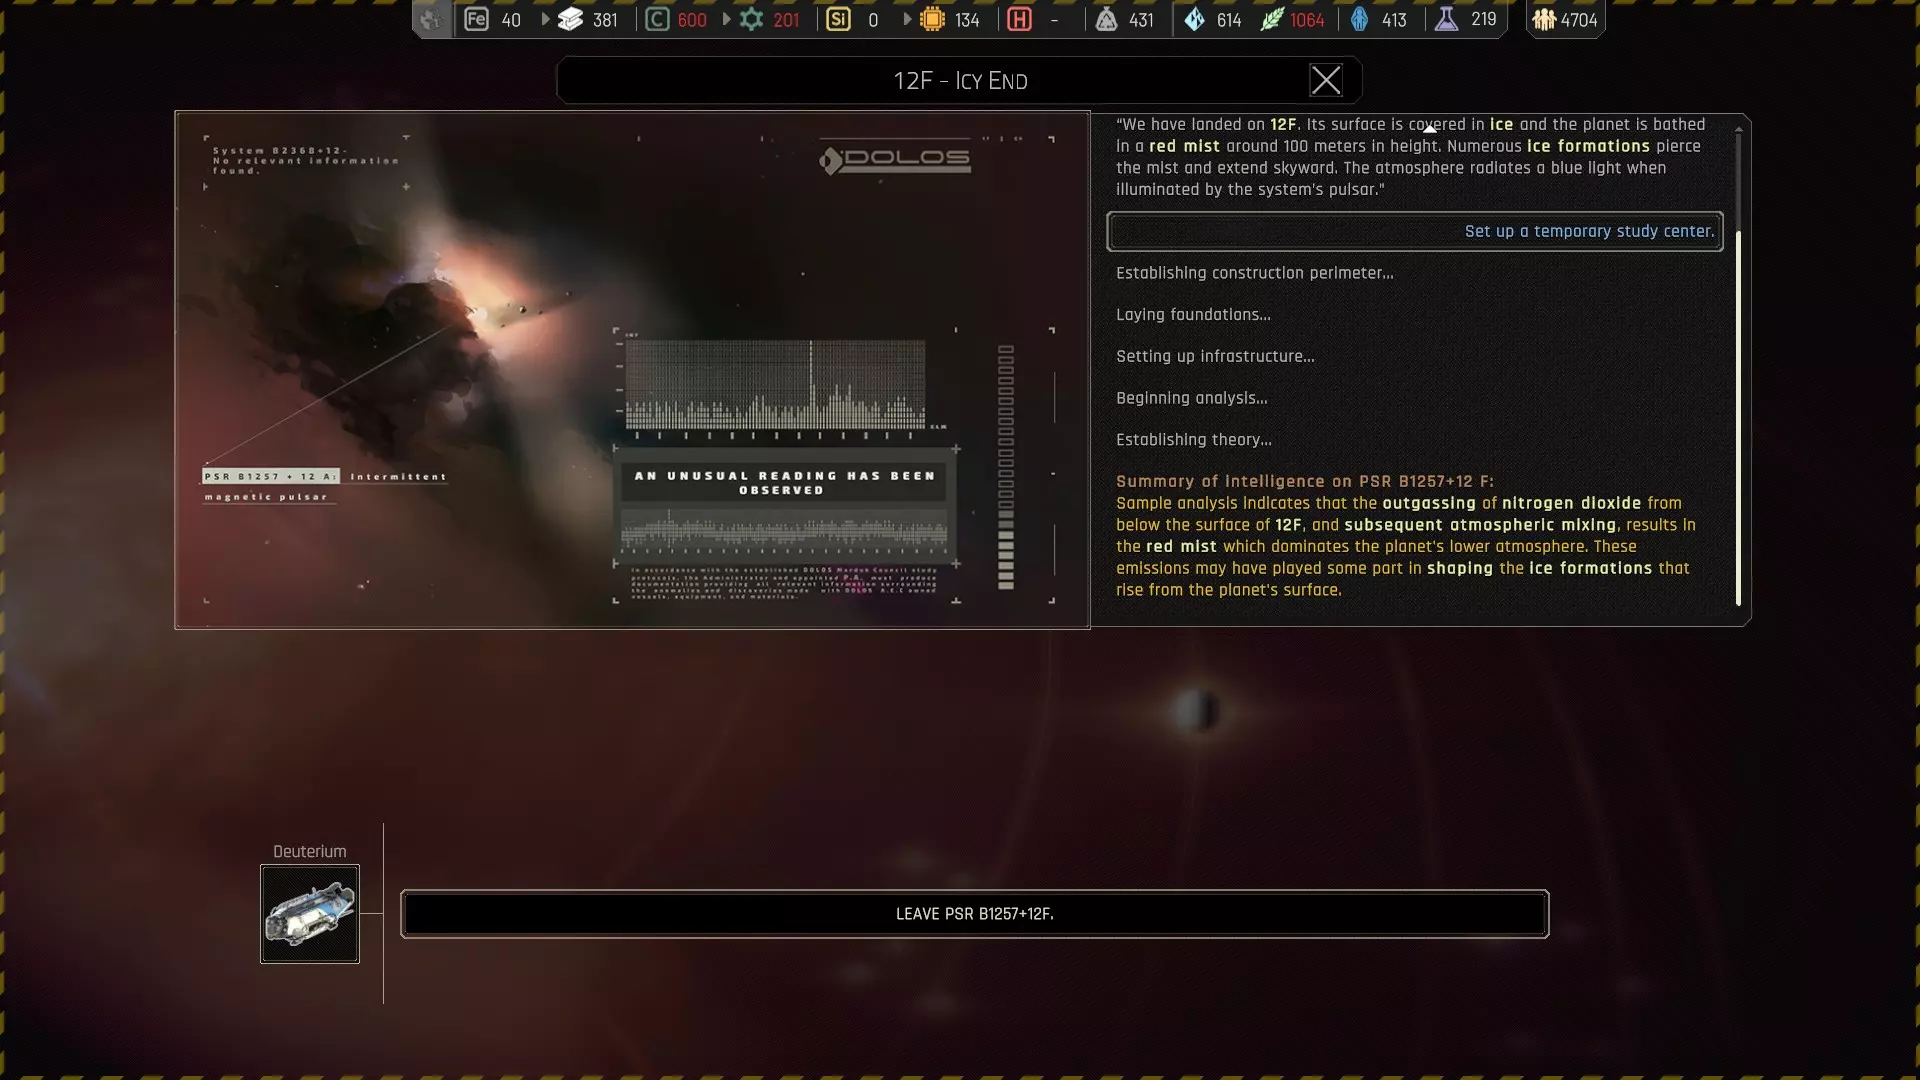Click the green leaf food resource icon
Viewport: 1920px width, 1080px height.
[1271, 19]
